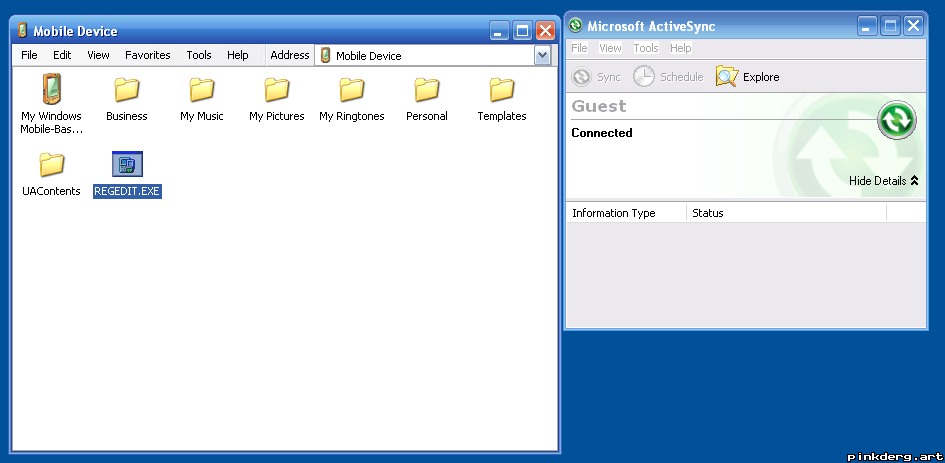Open Tools menu in Mobile Device window
This screenshot has width=945, height=463.
pos(199,55)
